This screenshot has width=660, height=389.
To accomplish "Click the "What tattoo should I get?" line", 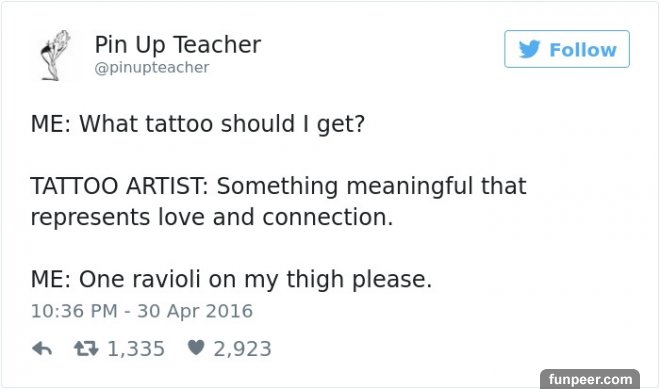I will click(x=222, y=124).
